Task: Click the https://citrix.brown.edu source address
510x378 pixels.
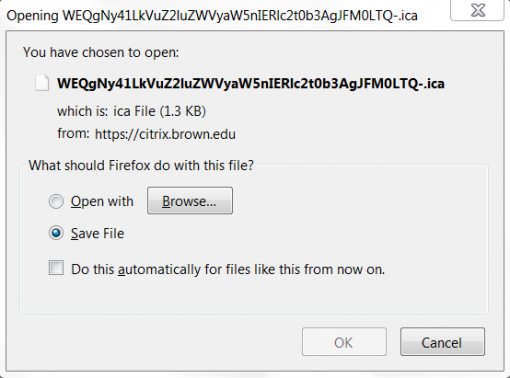Action: [165, 134]
